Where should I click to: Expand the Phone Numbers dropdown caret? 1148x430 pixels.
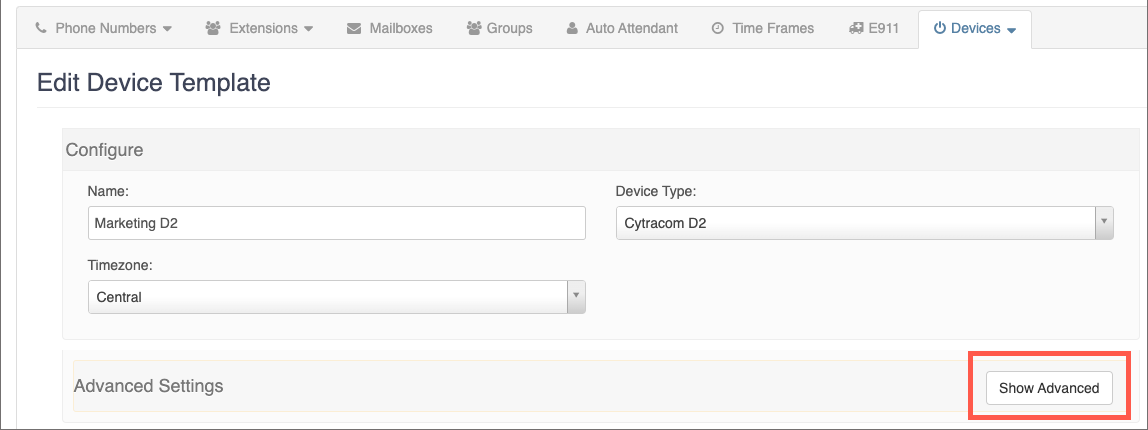(167, 29)
